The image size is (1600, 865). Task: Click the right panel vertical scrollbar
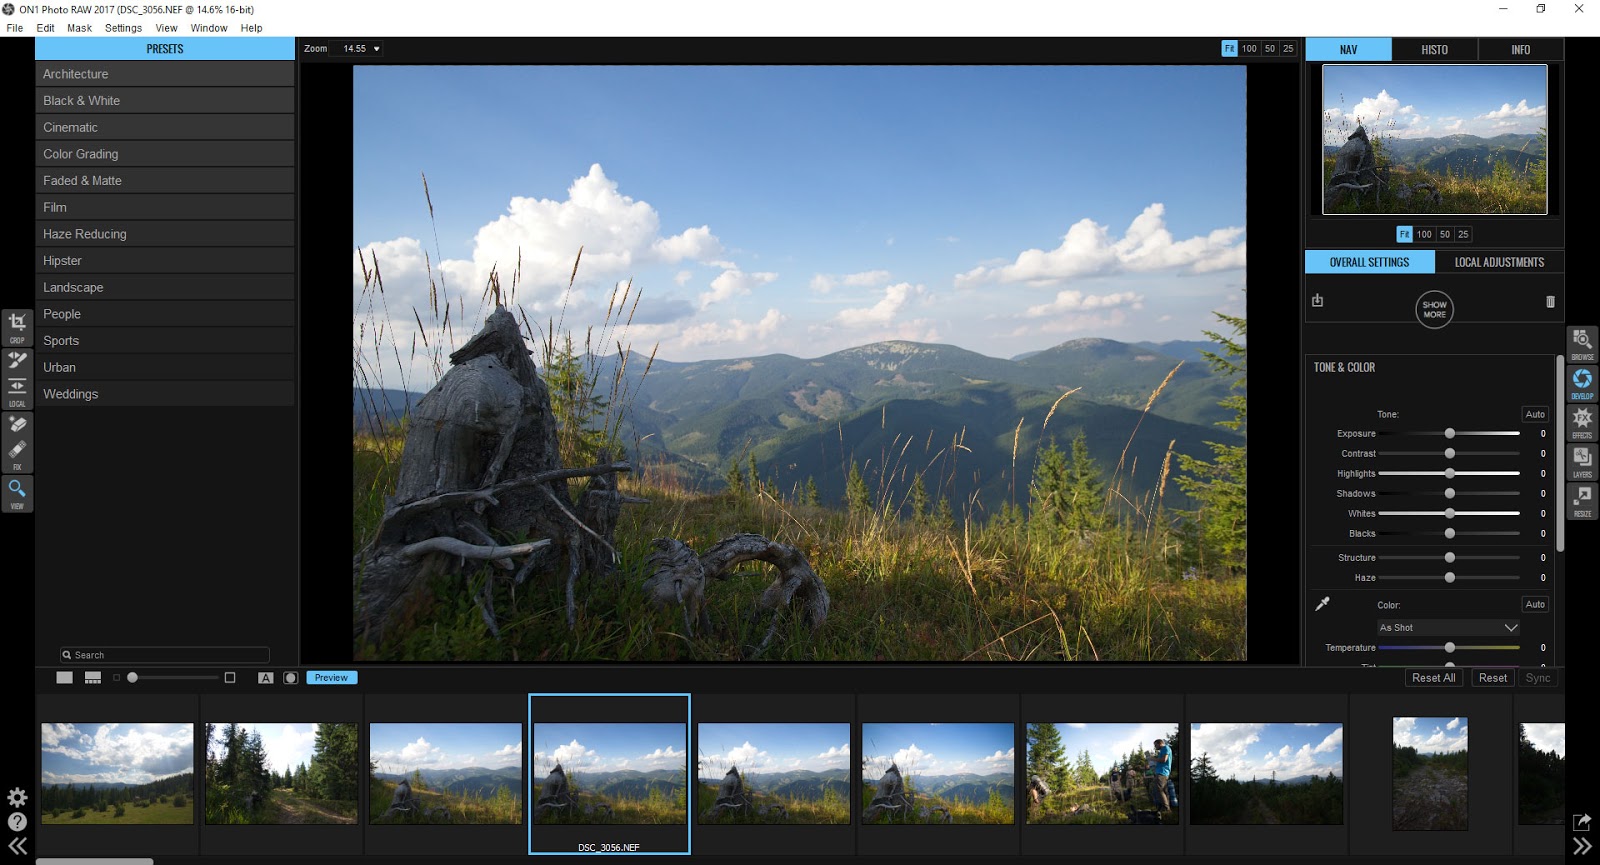pos(1559,452)
